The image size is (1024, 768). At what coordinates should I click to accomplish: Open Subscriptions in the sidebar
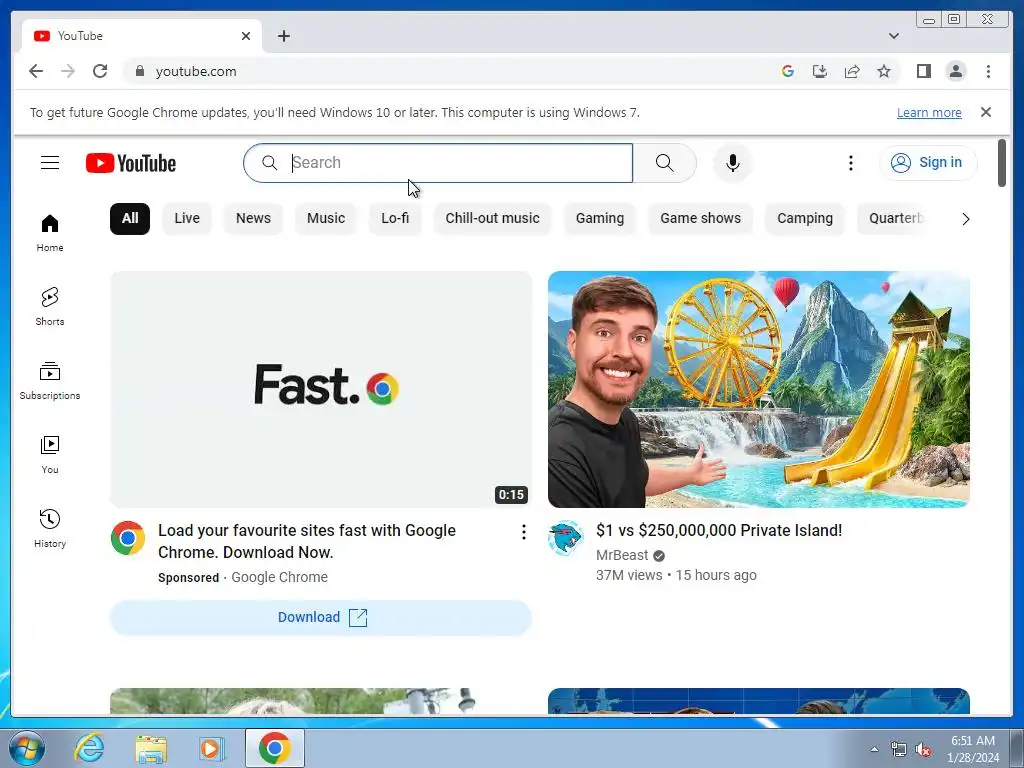pyautogui.click(x=50, y=381)
